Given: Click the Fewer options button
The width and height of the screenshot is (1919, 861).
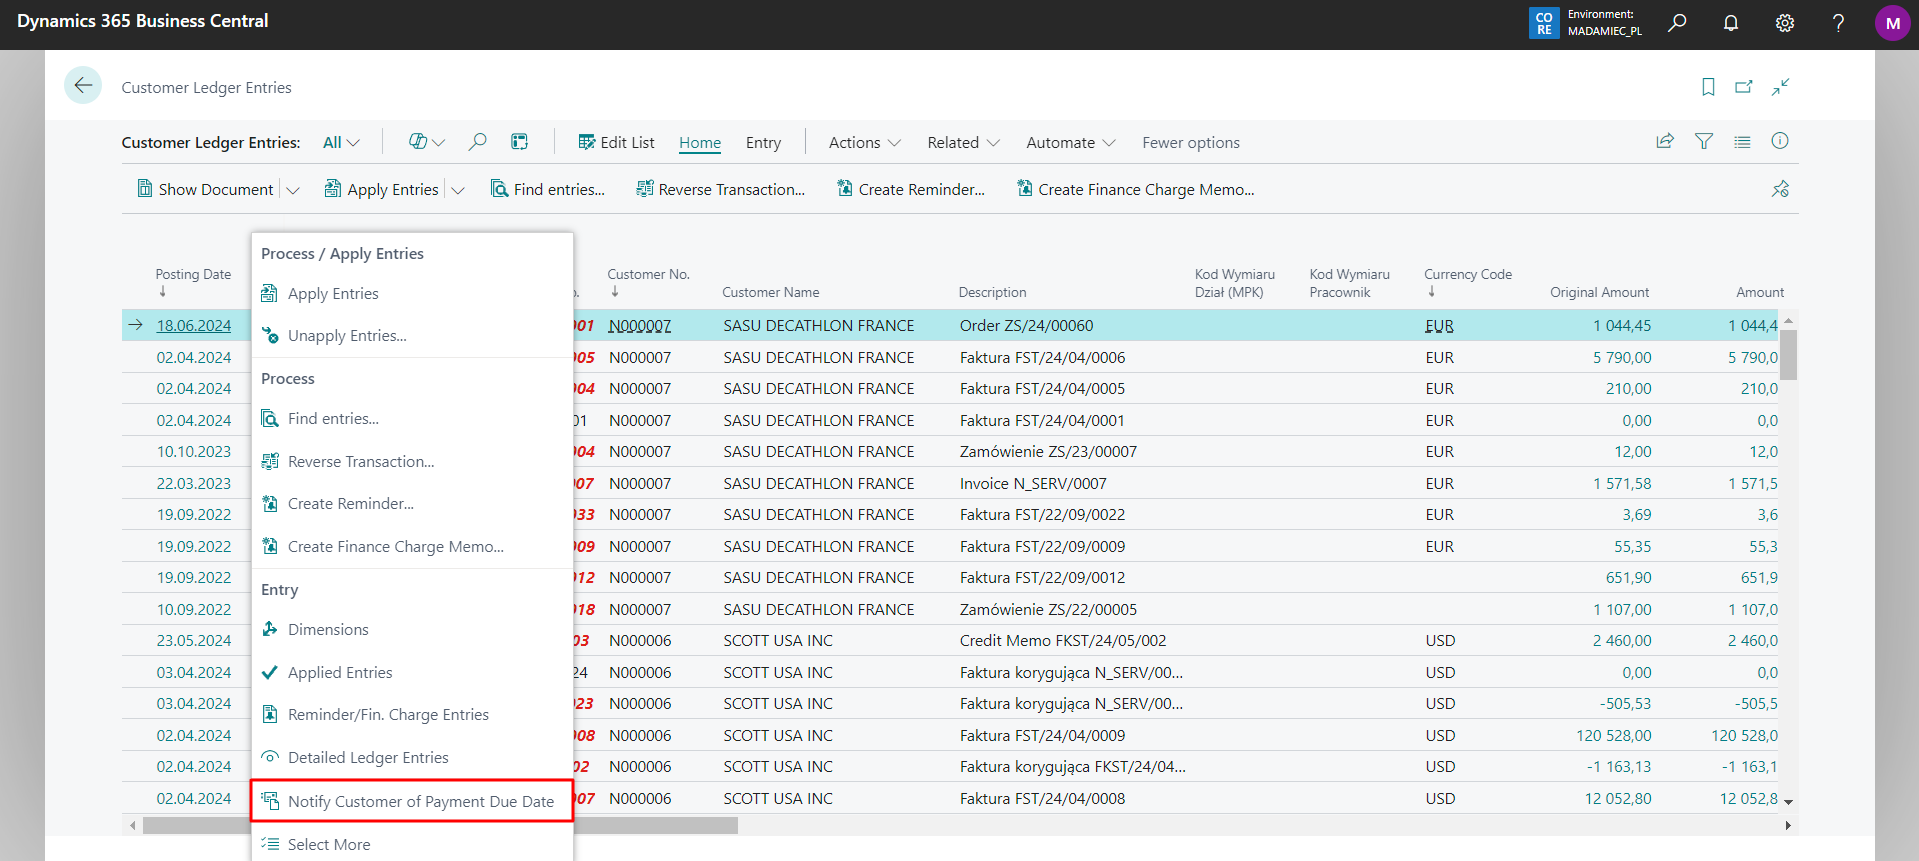Looking at the screenshot, I should (1190, 143).
